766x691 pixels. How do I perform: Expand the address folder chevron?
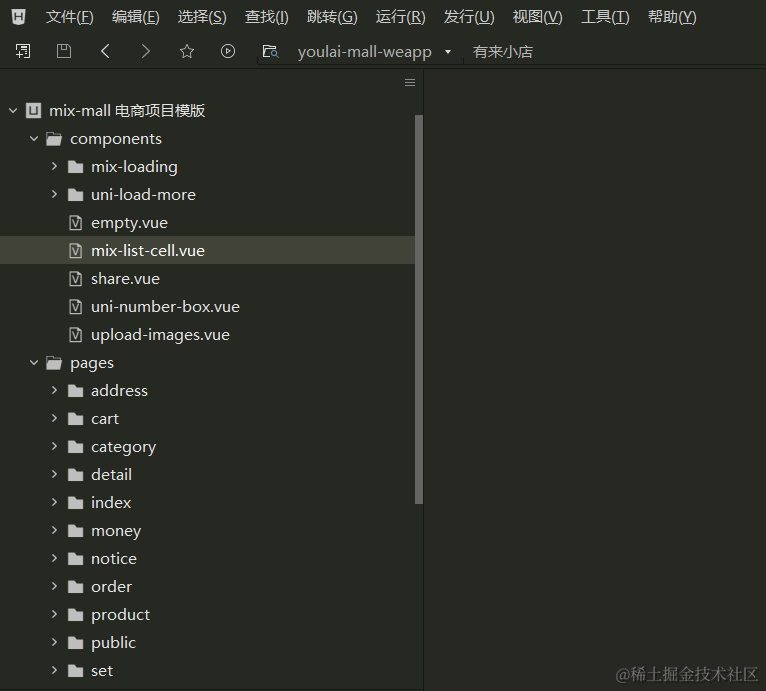(x=54, y=390)
